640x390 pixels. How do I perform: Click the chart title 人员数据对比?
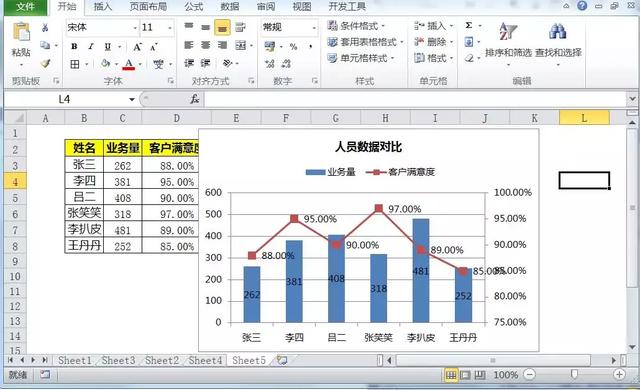[x=368, y=147]
